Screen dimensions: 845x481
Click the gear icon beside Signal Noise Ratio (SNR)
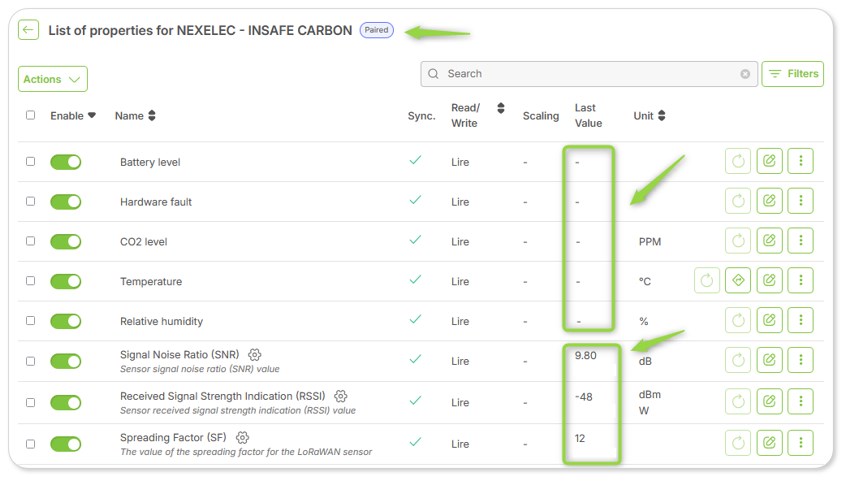pos(254,354)
